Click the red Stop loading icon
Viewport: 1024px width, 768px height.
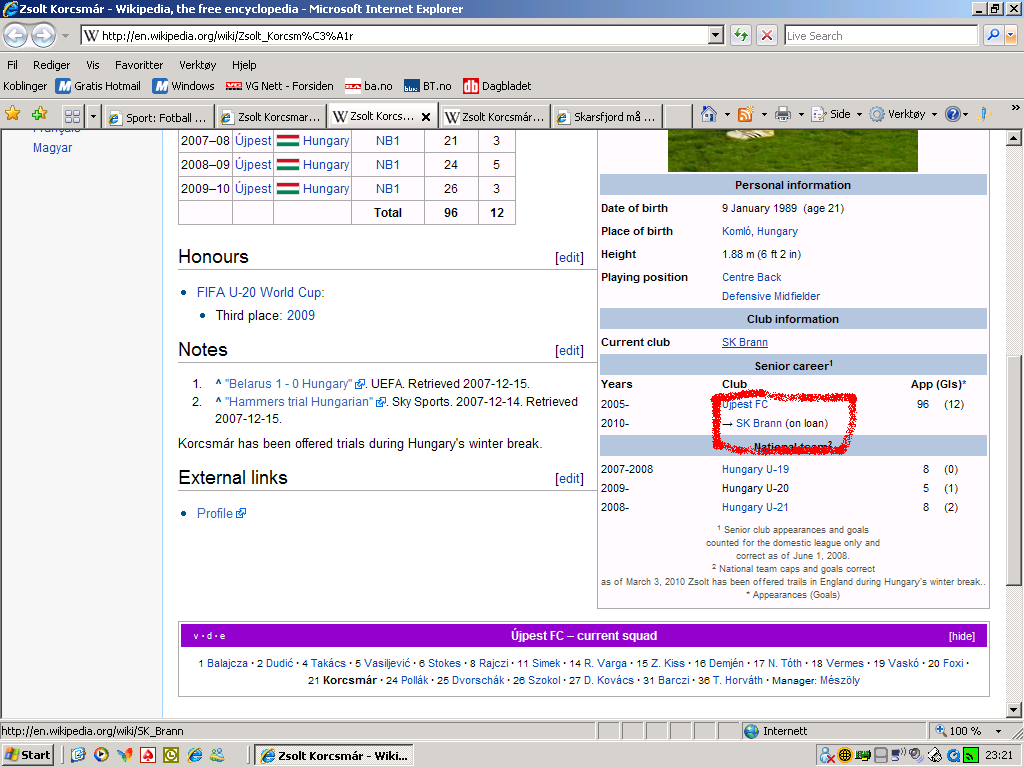[767, 35]
